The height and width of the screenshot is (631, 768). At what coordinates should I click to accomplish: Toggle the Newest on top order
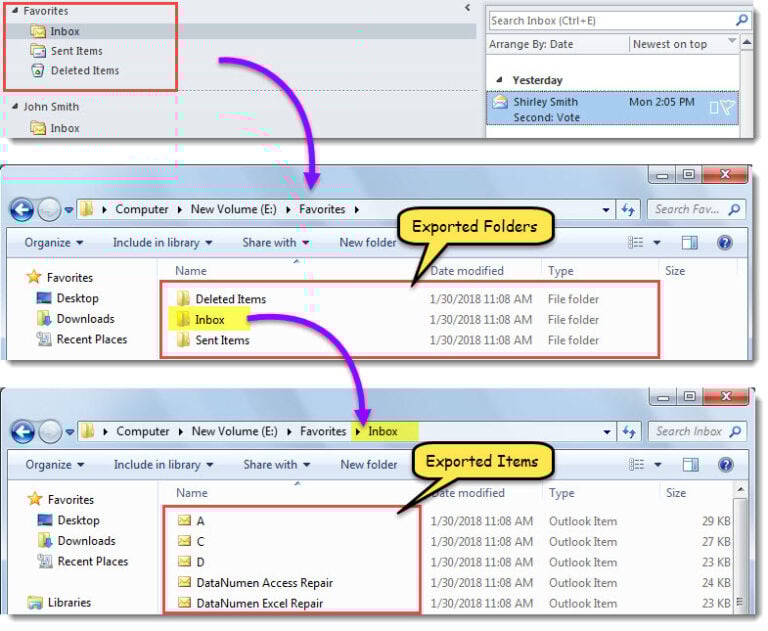(x=670, y=44)
